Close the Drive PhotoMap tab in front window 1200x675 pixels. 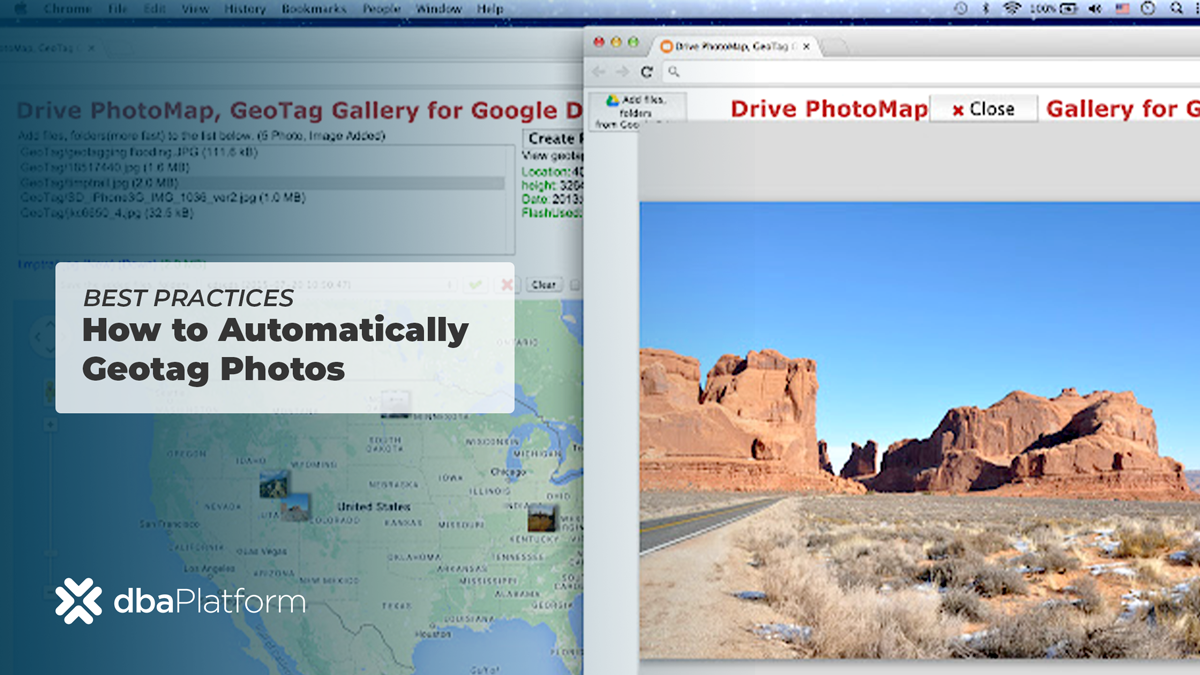click(x=806, y=46)
